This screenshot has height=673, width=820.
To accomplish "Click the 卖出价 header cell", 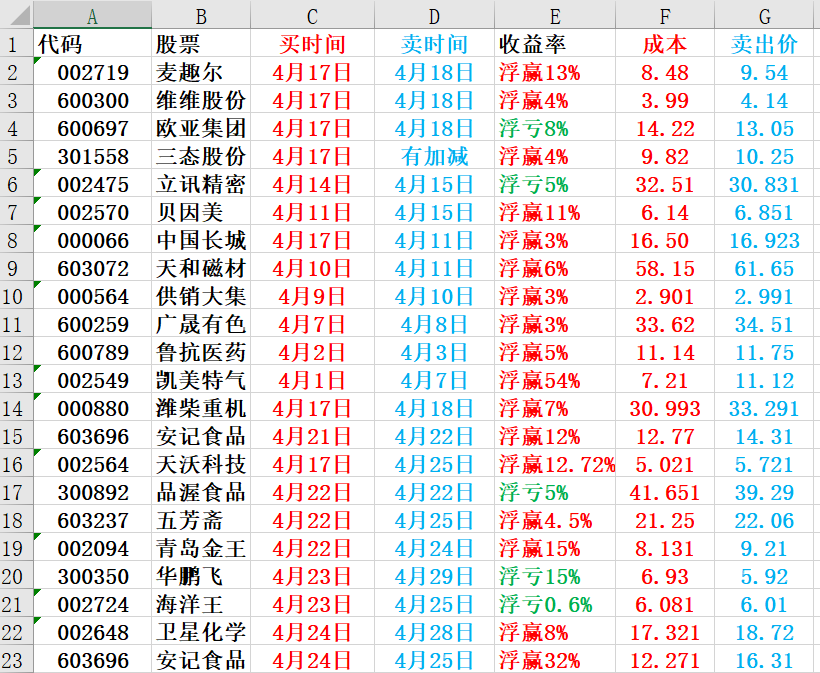I will [x=765, y=43].
